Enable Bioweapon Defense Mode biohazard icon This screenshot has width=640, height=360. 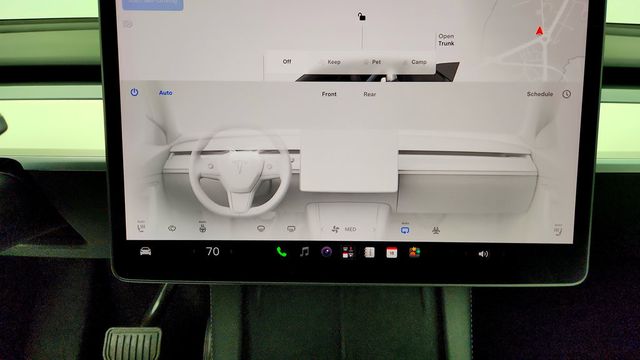[x=436, y=231]
